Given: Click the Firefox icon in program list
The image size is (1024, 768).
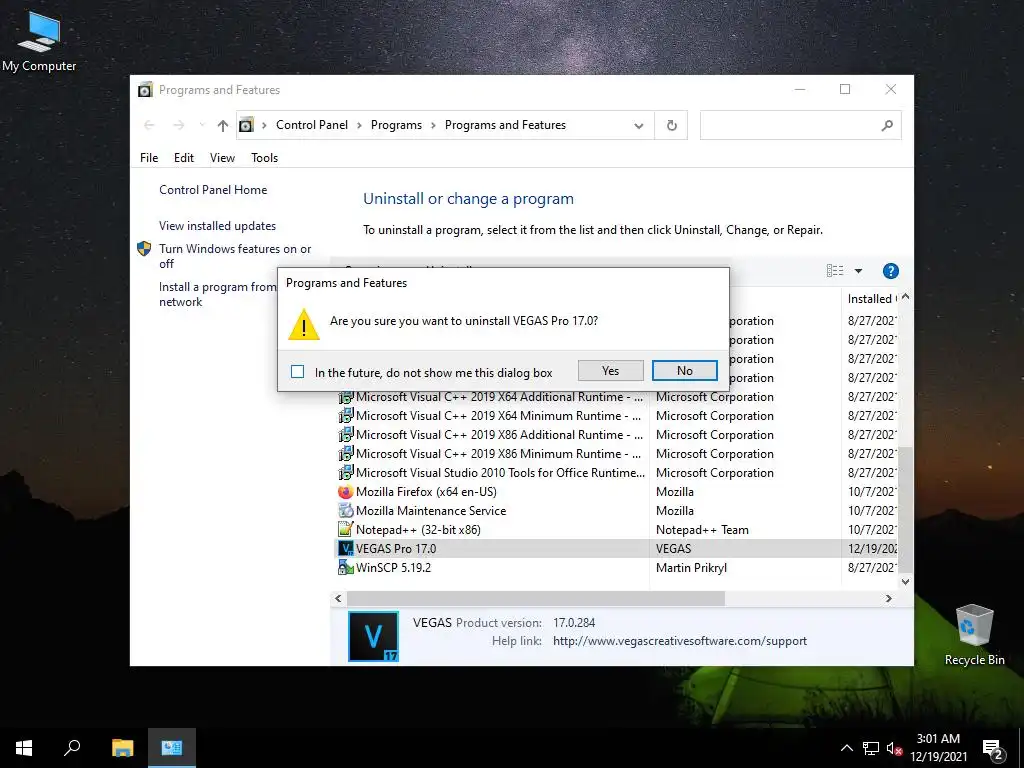Looking at the screenshot, I should (x=345, y=492).
